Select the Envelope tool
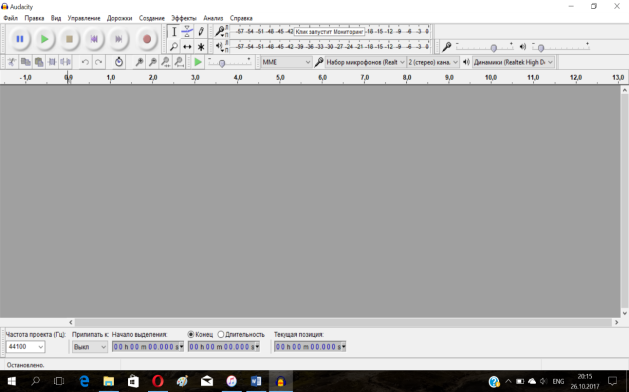Screen dimensions: 629x392 [187, 31]
